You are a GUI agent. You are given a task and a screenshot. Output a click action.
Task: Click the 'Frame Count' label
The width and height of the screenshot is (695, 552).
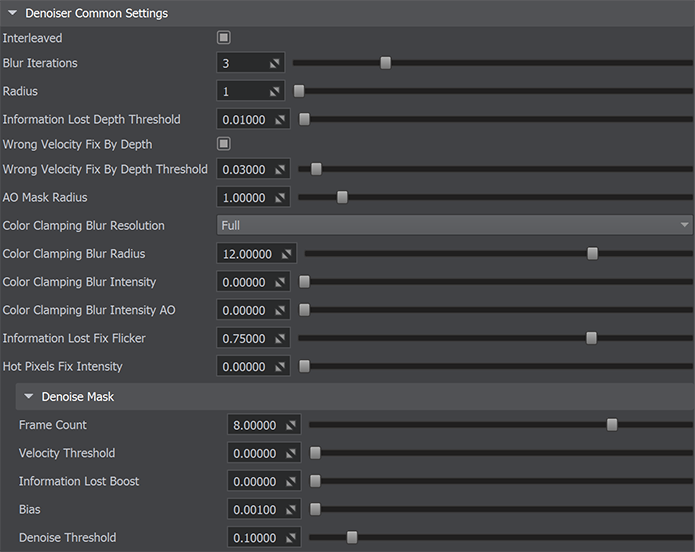point(53,425)
